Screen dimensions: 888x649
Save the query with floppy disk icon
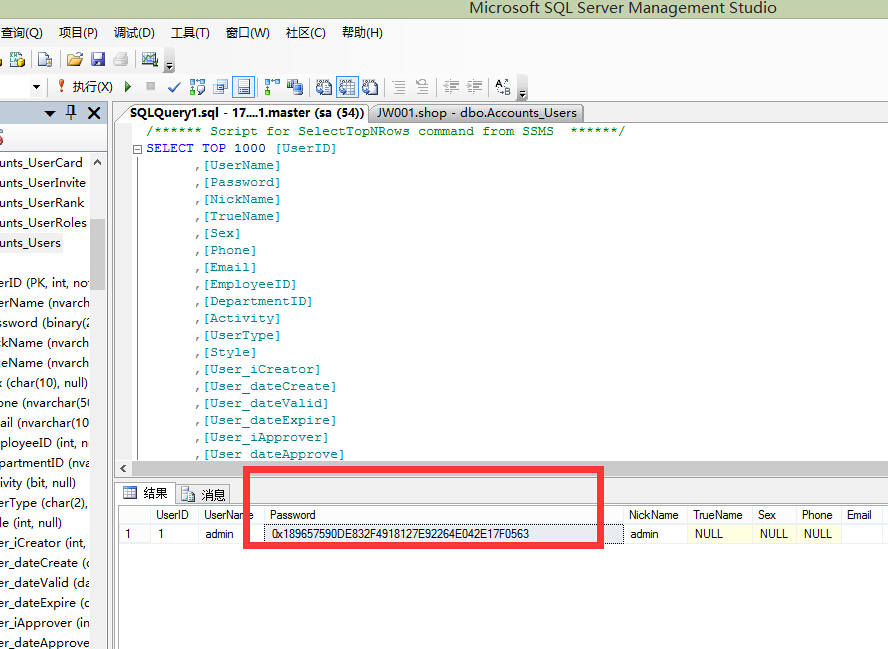click(98, 59)
